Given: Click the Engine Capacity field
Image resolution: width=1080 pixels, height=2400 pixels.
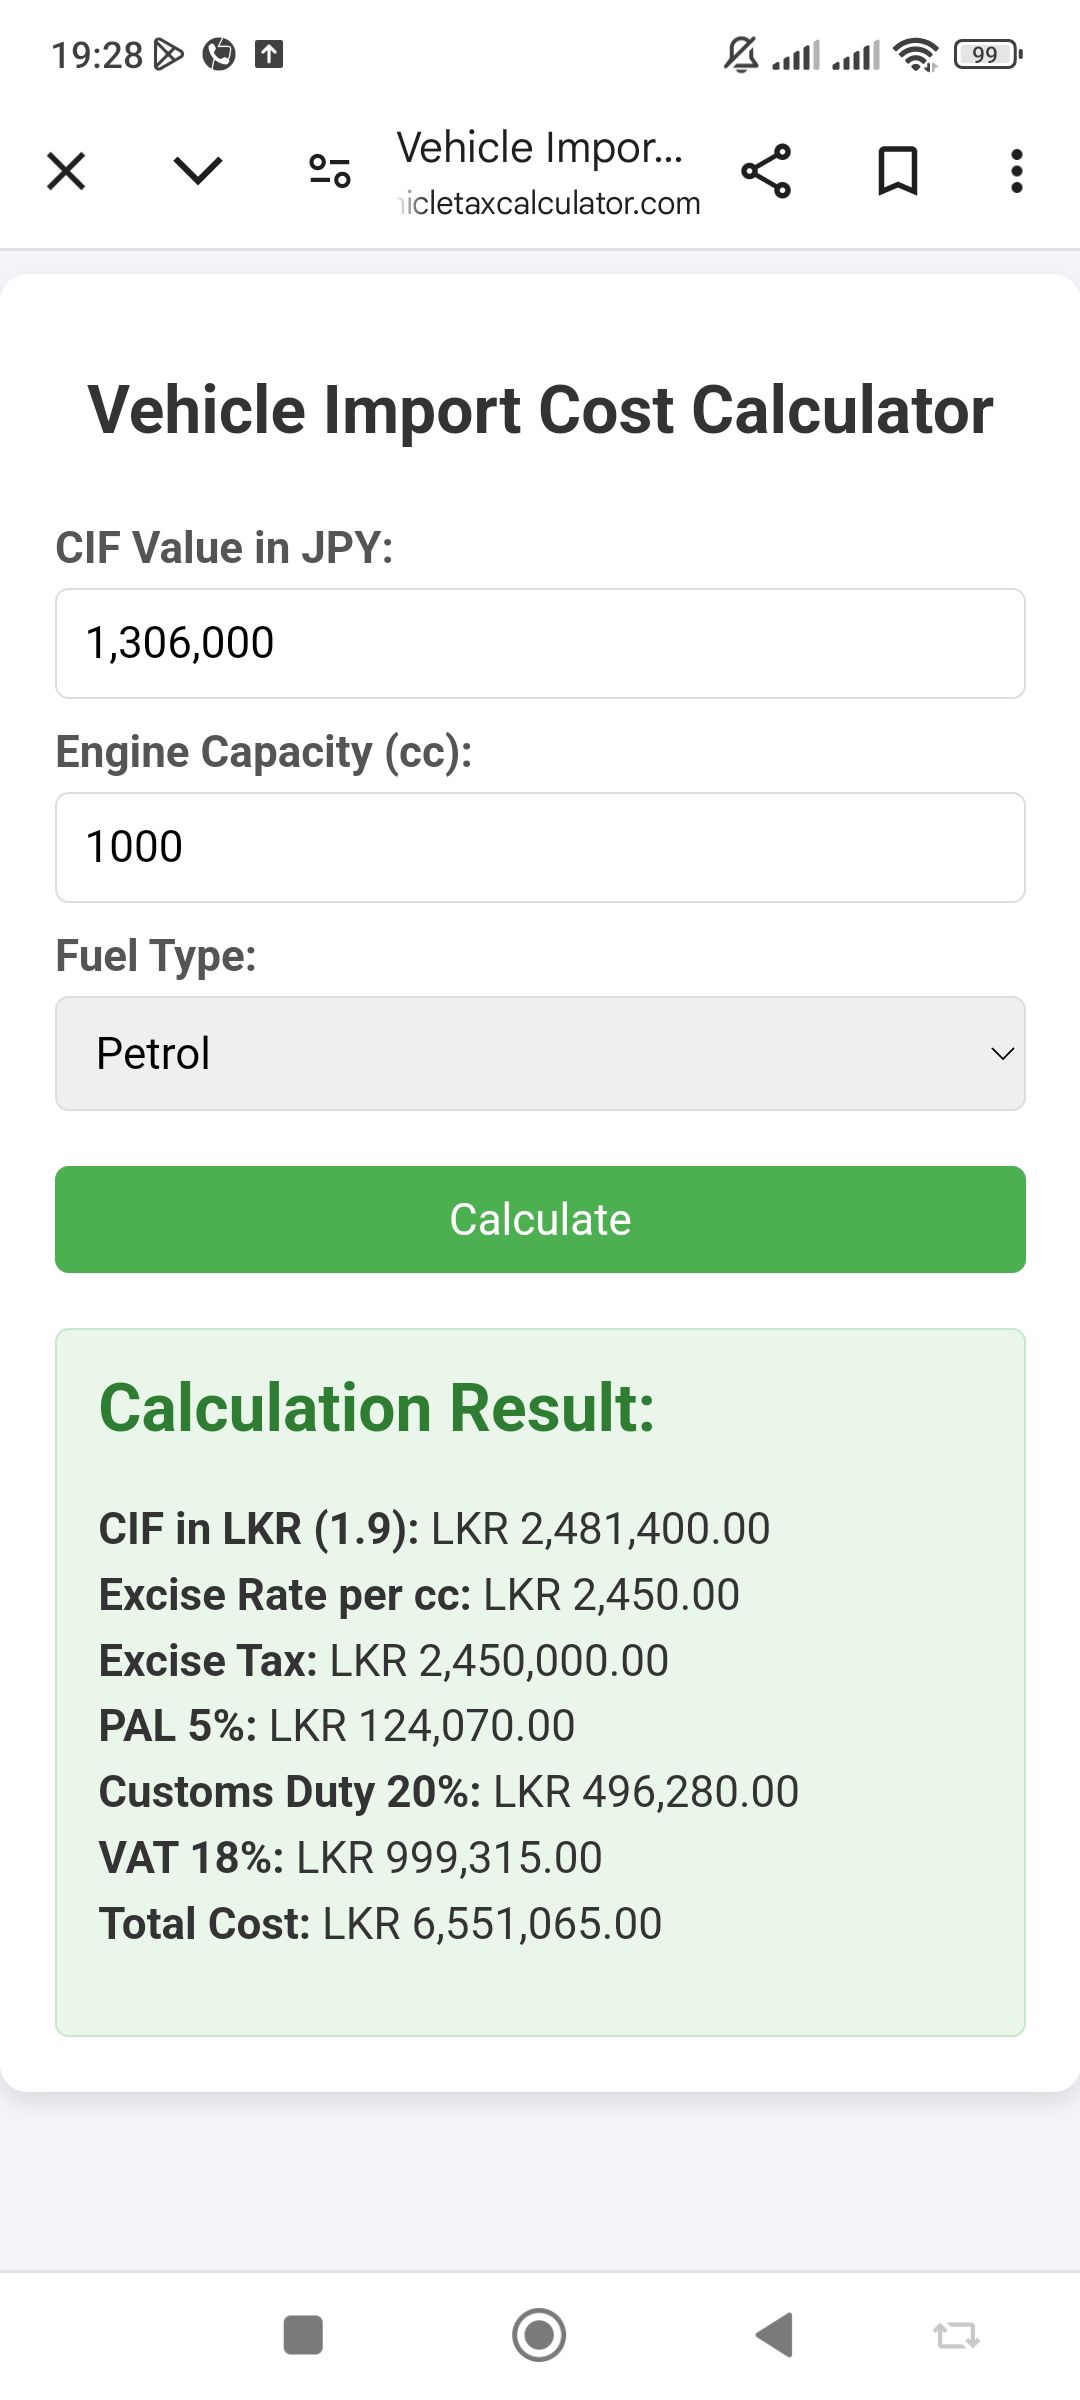Looking at the screenshot, I should point(540,847).
